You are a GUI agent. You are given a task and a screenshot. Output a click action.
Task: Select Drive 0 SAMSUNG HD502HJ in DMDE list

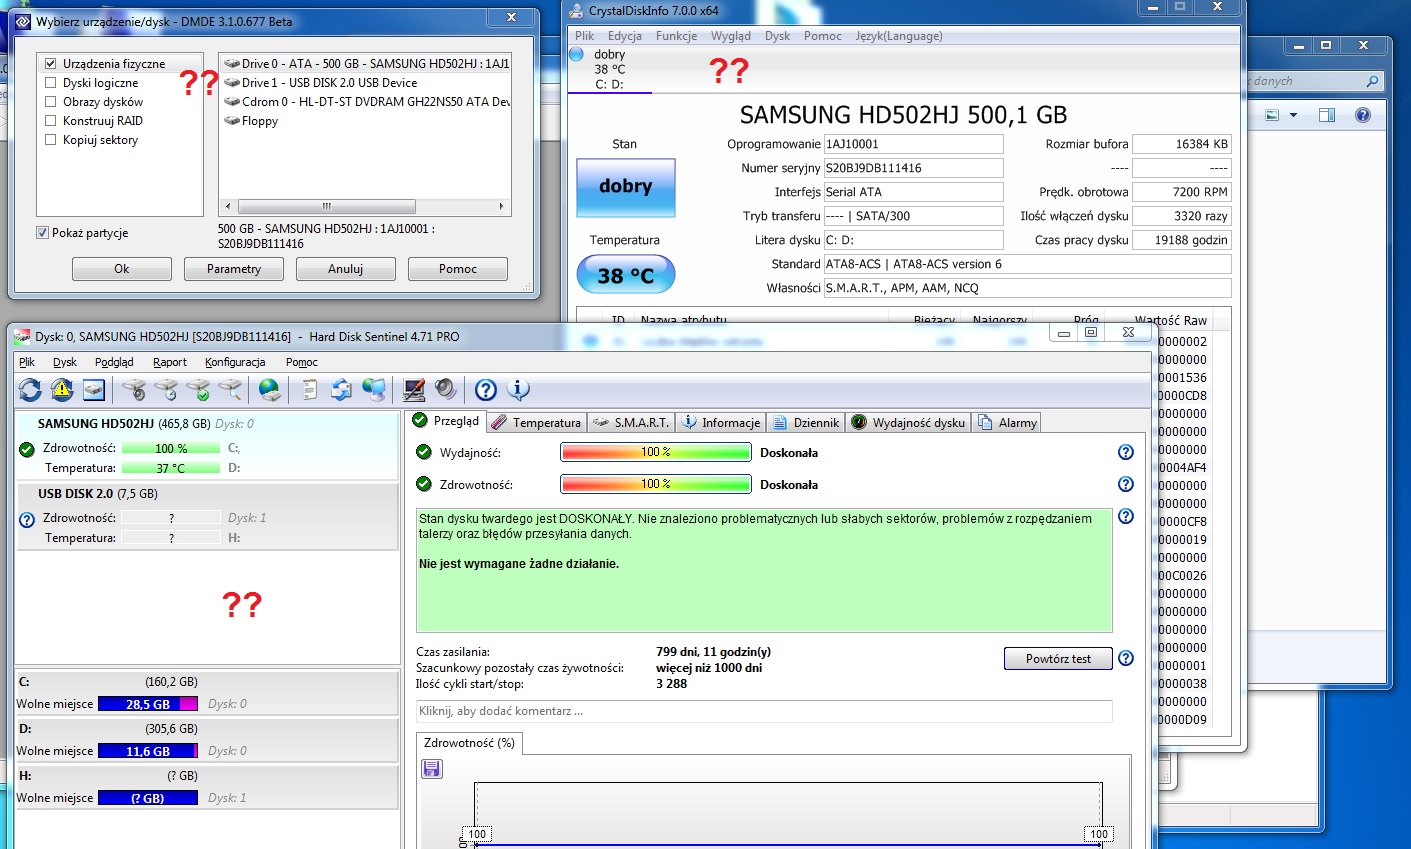coord(366,63)
